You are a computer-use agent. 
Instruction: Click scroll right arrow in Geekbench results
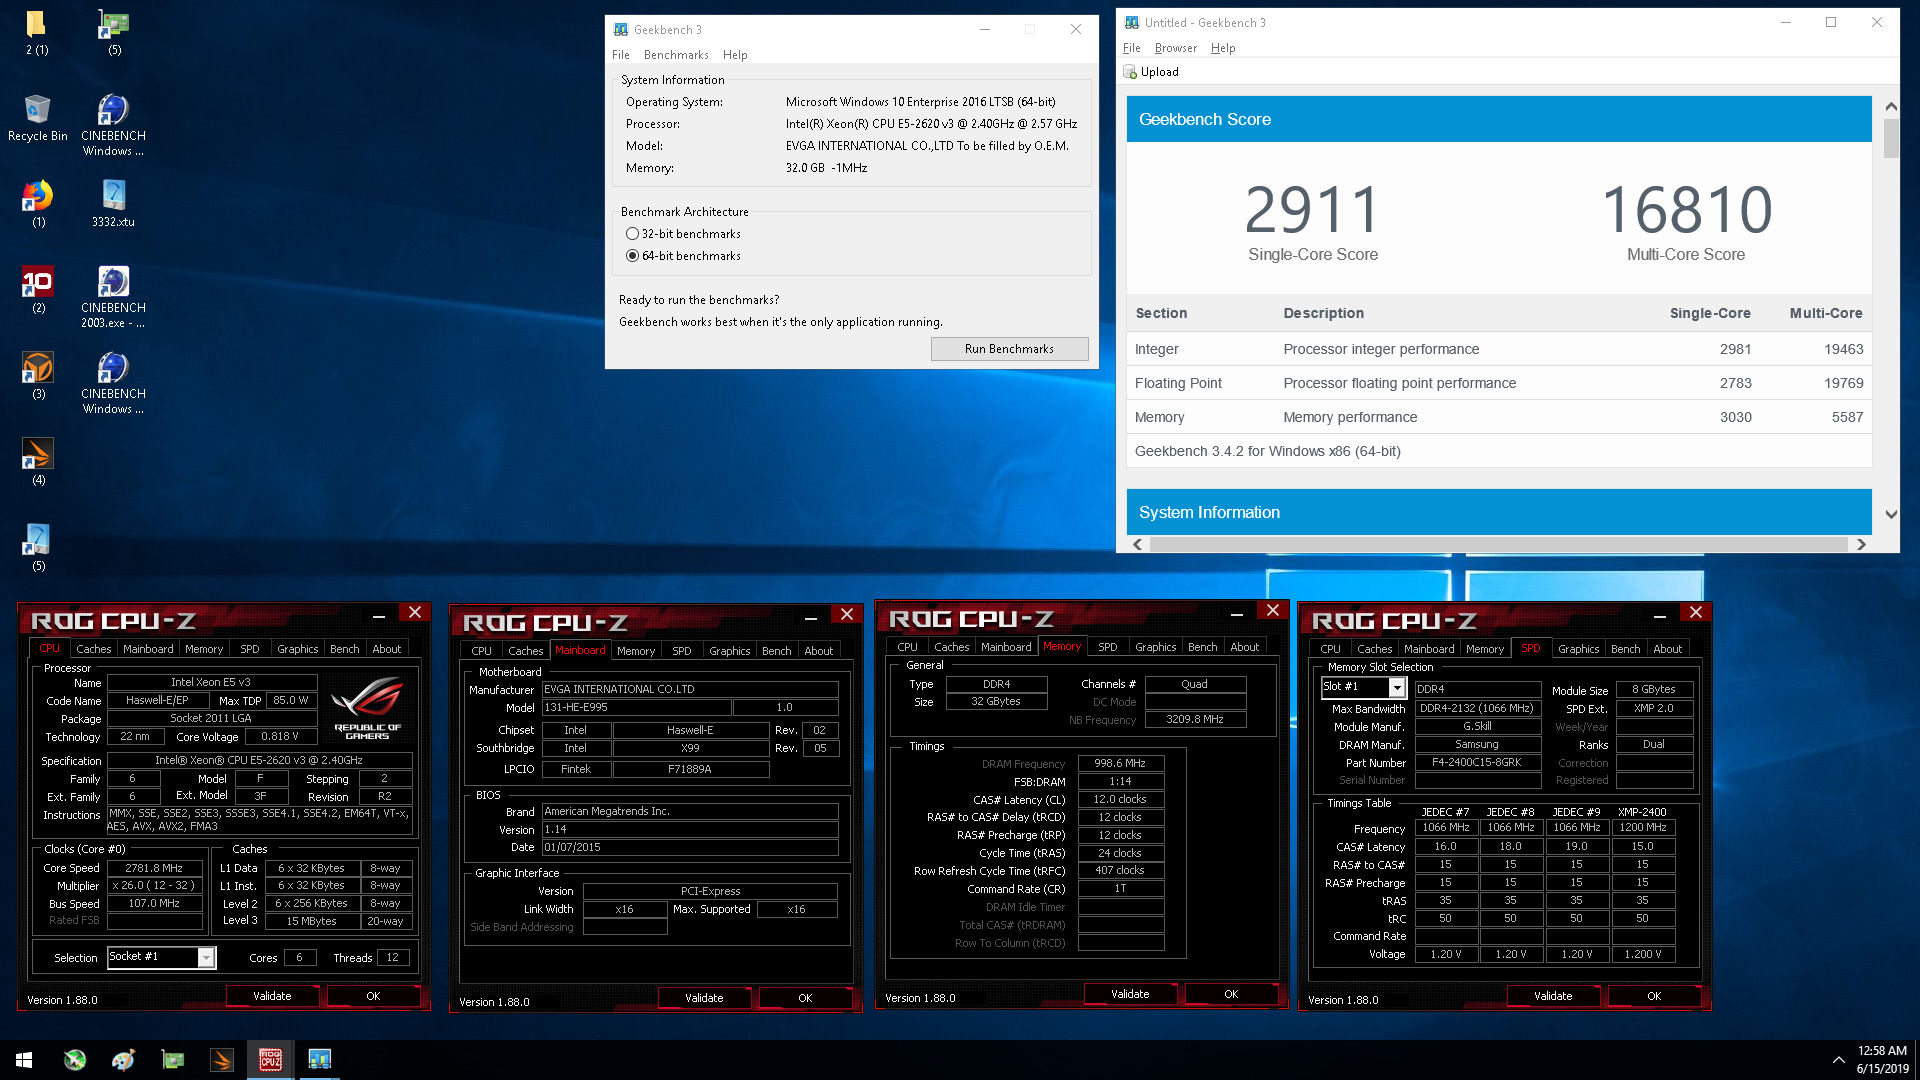pos(1860,544)
